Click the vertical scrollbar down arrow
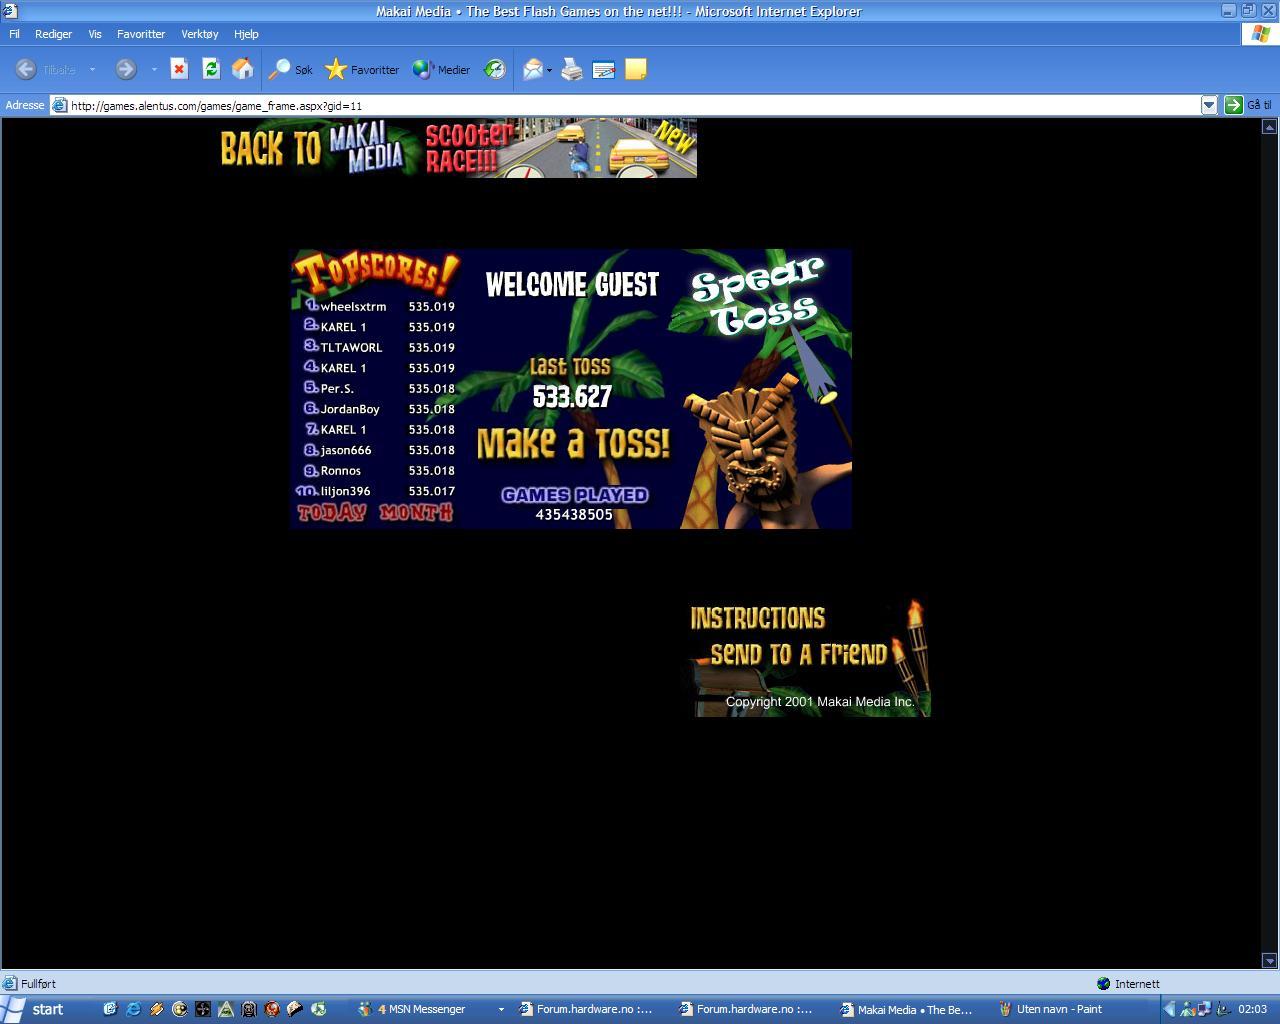 (x=1269, y=961)
